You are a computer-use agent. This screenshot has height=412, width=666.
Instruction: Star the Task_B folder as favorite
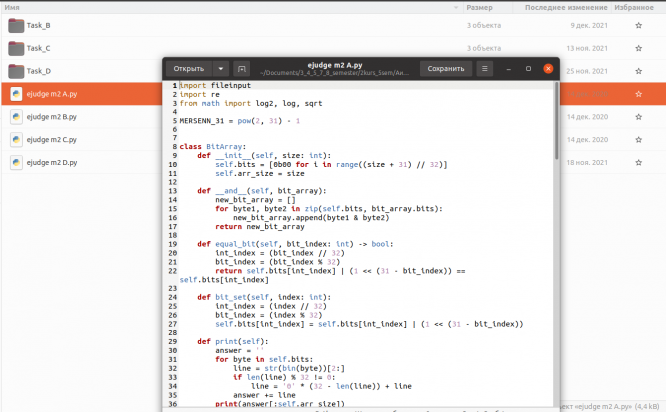pos(638,25)
